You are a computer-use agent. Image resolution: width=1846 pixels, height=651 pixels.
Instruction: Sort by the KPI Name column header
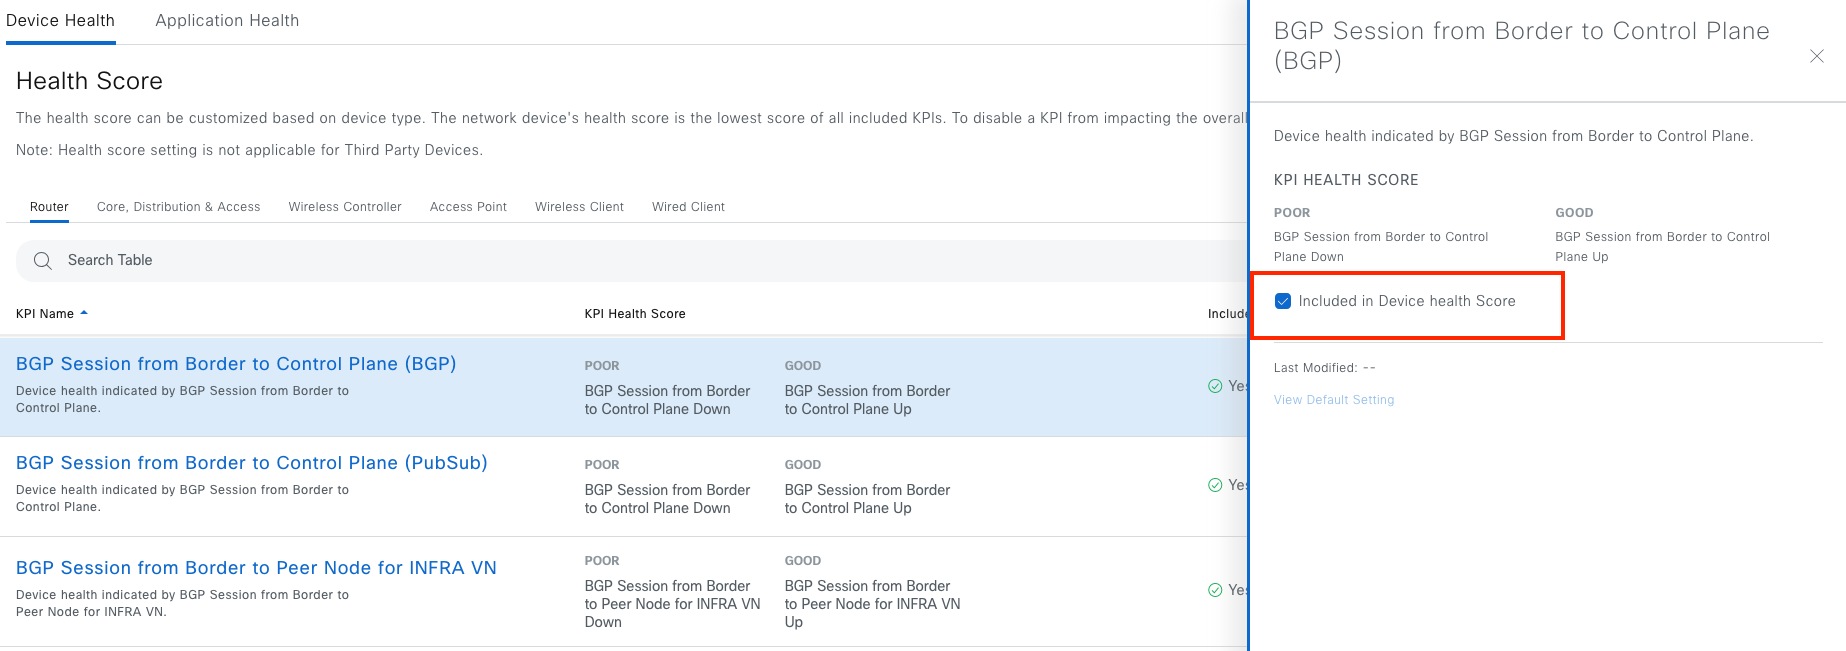click(x=45, y=314)
